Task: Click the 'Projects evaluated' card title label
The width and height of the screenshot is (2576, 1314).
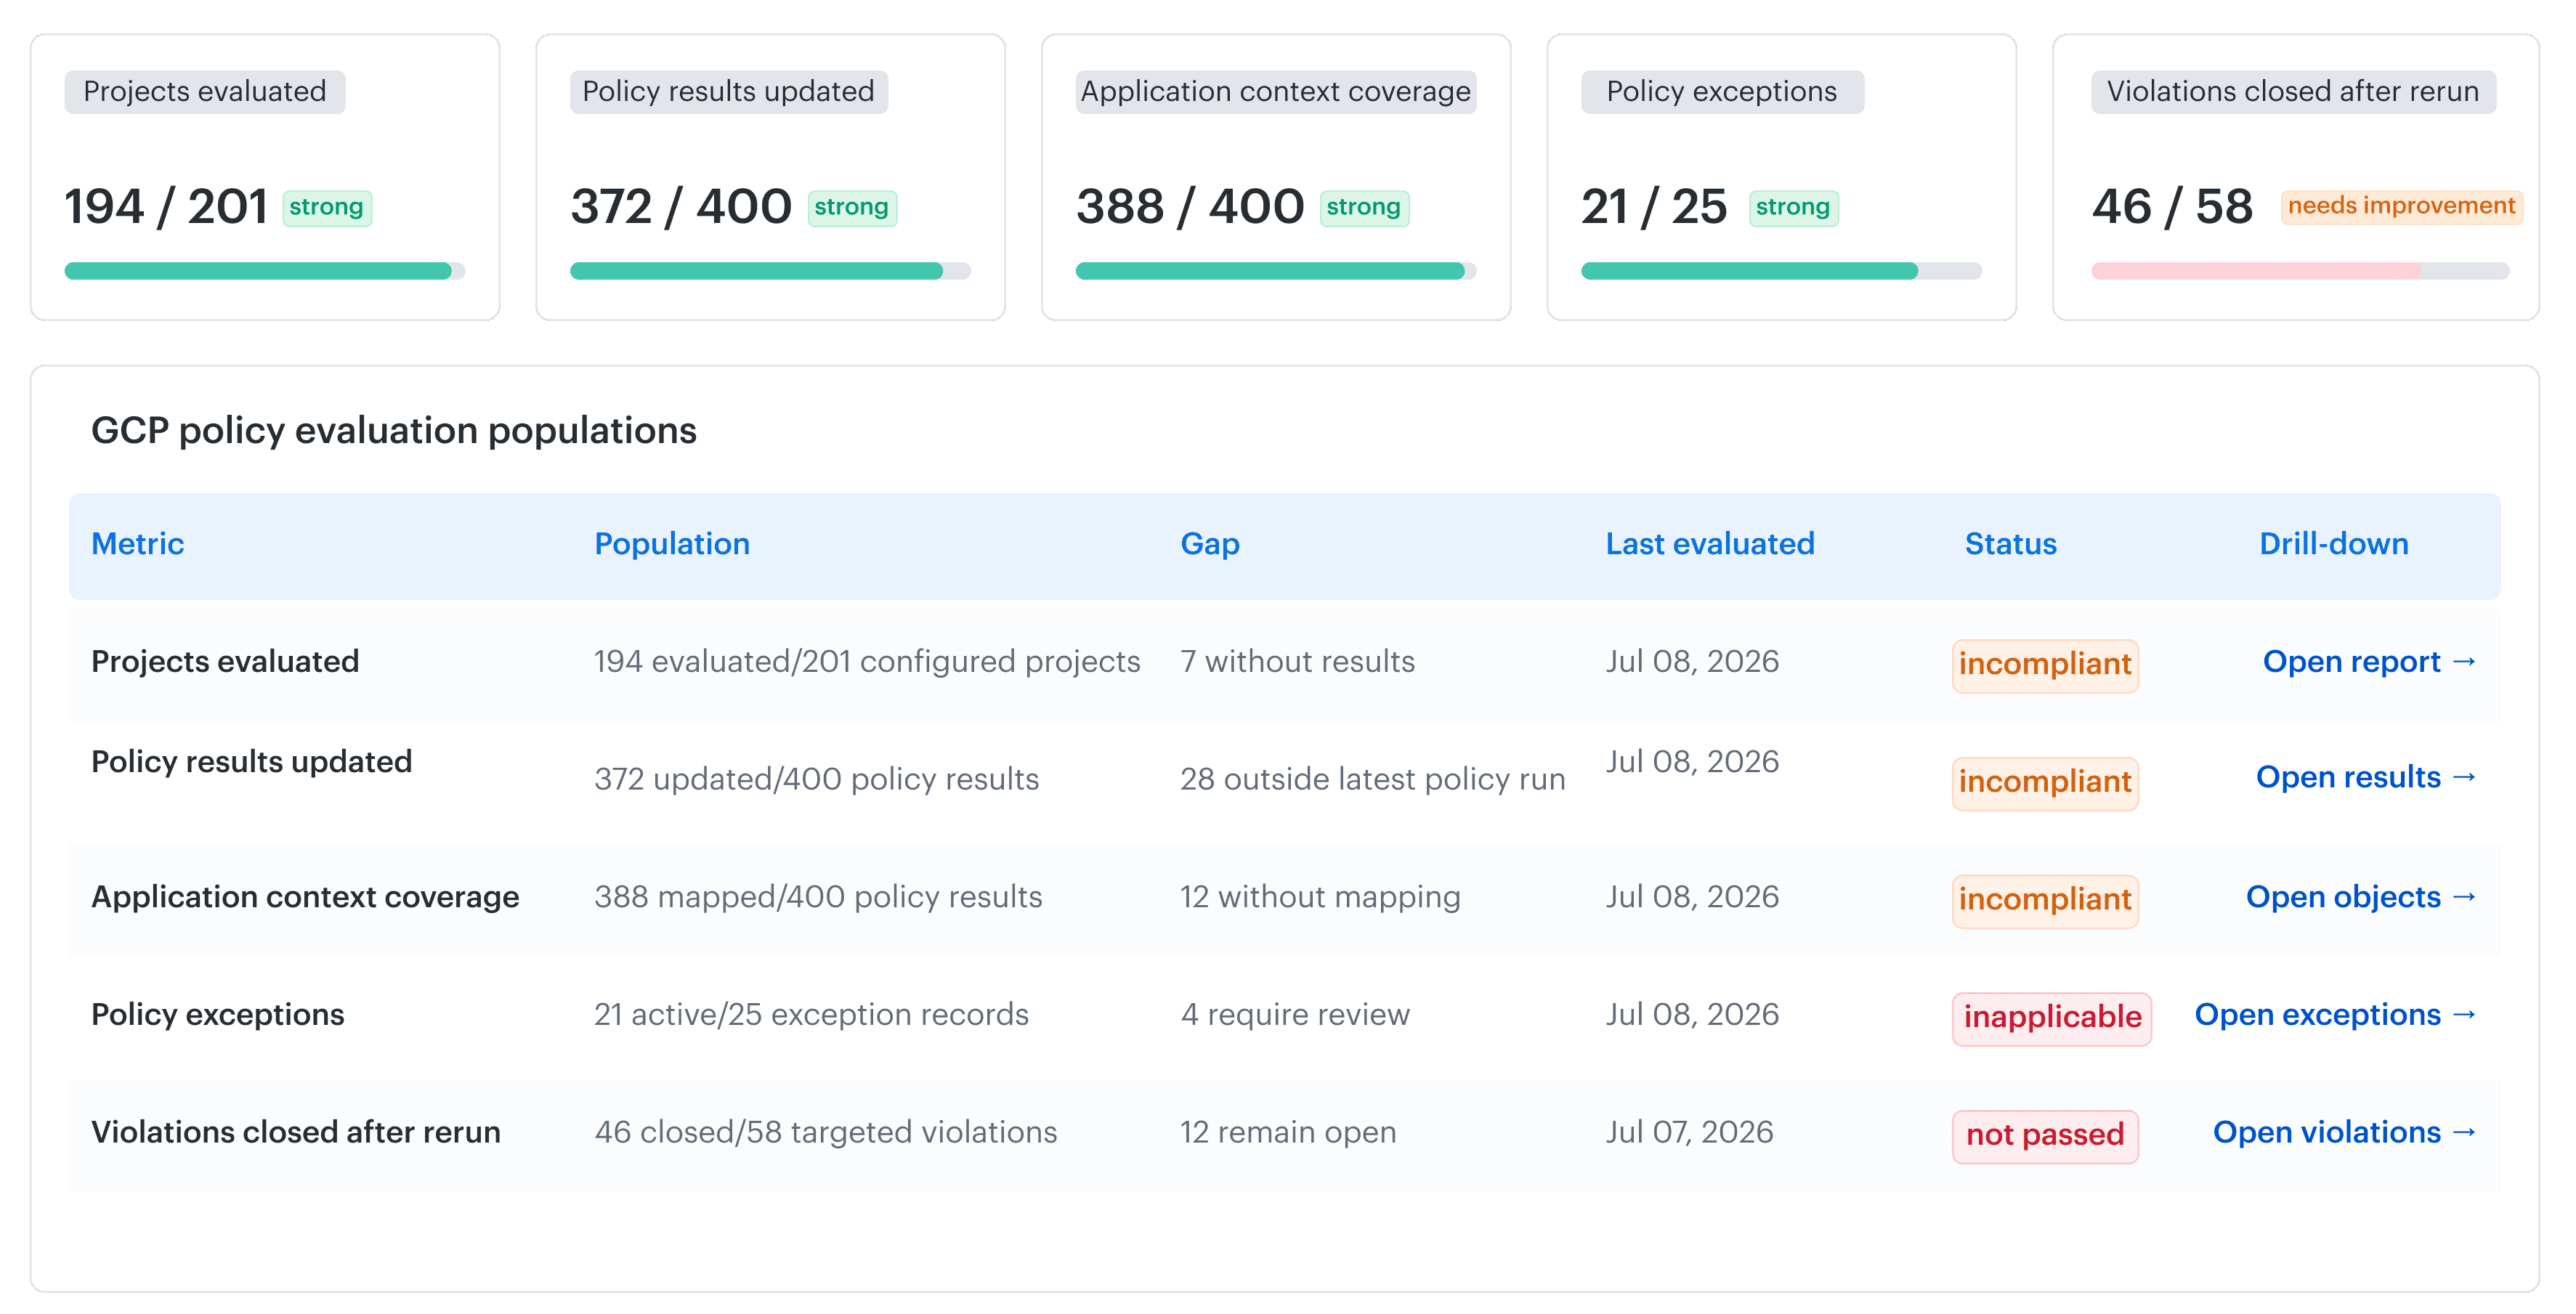Action: pyautogui.click(x=205, y=92)
